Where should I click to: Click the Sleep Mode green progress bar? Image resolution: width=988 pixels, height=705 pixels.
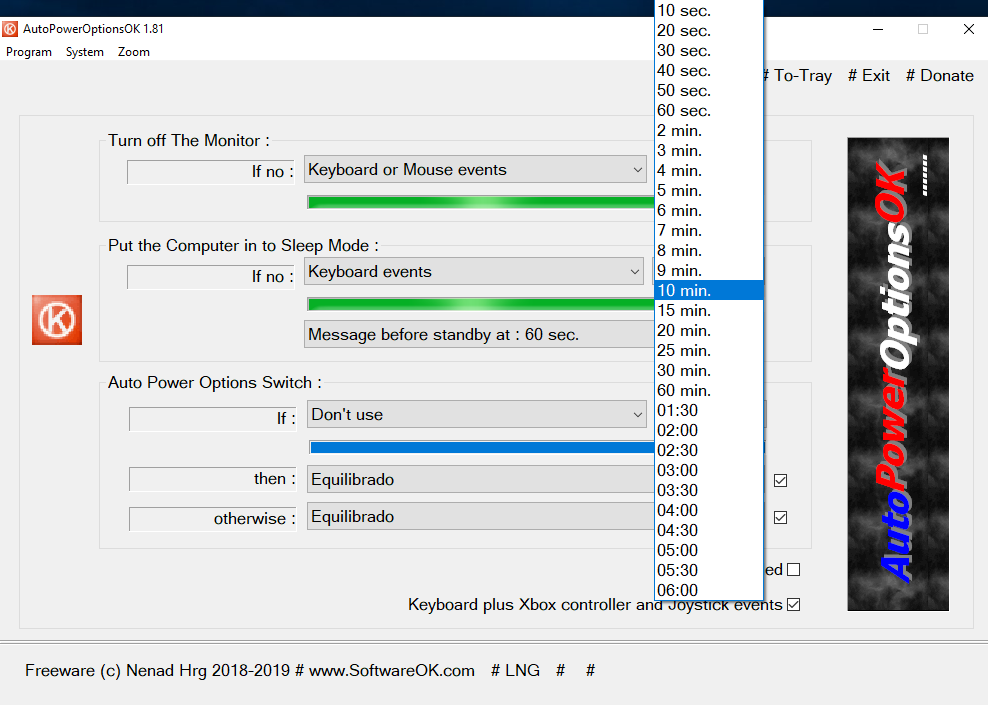[481, 304]
